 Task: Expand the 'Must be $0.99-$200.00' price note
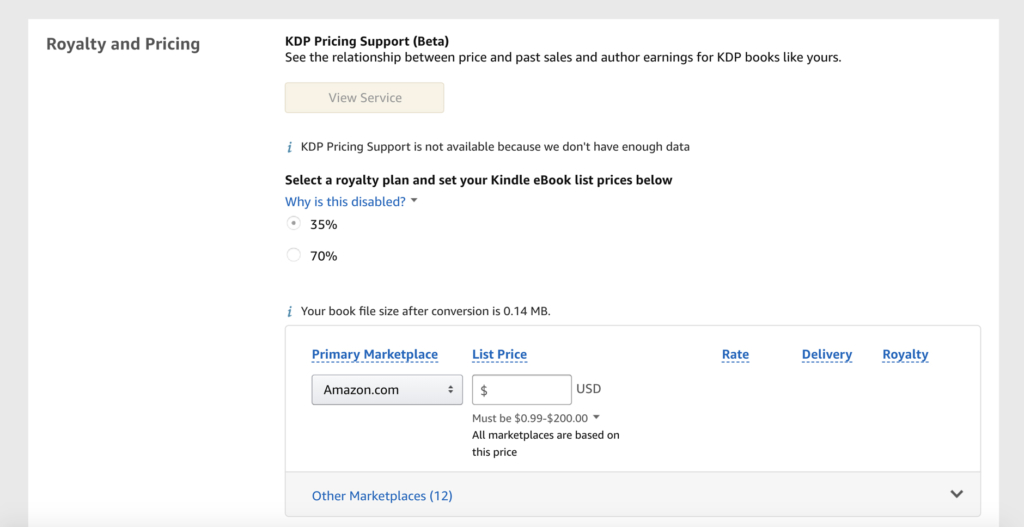pos(530,418)
